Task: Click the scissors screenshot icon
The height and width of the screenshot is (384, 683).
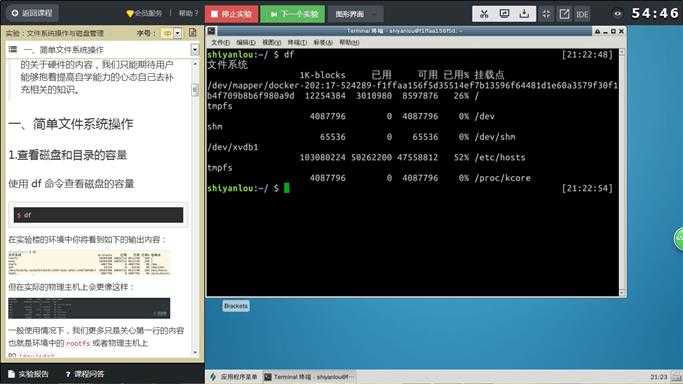Action: point(484,14)
